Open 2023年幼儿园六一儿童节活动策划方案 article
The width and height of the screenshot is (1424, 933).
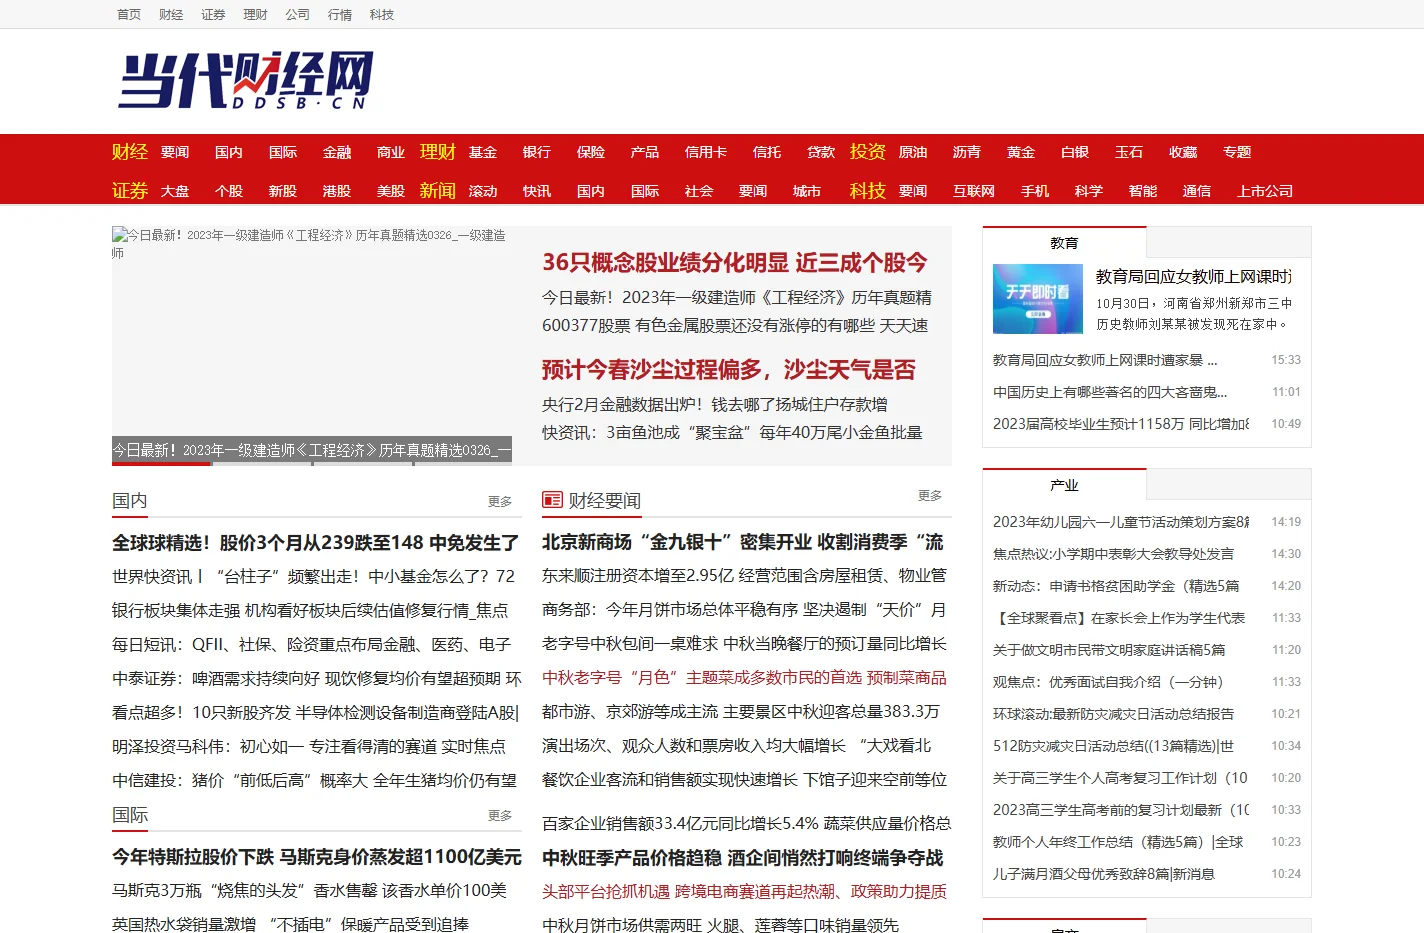[x=1121, y=522]
